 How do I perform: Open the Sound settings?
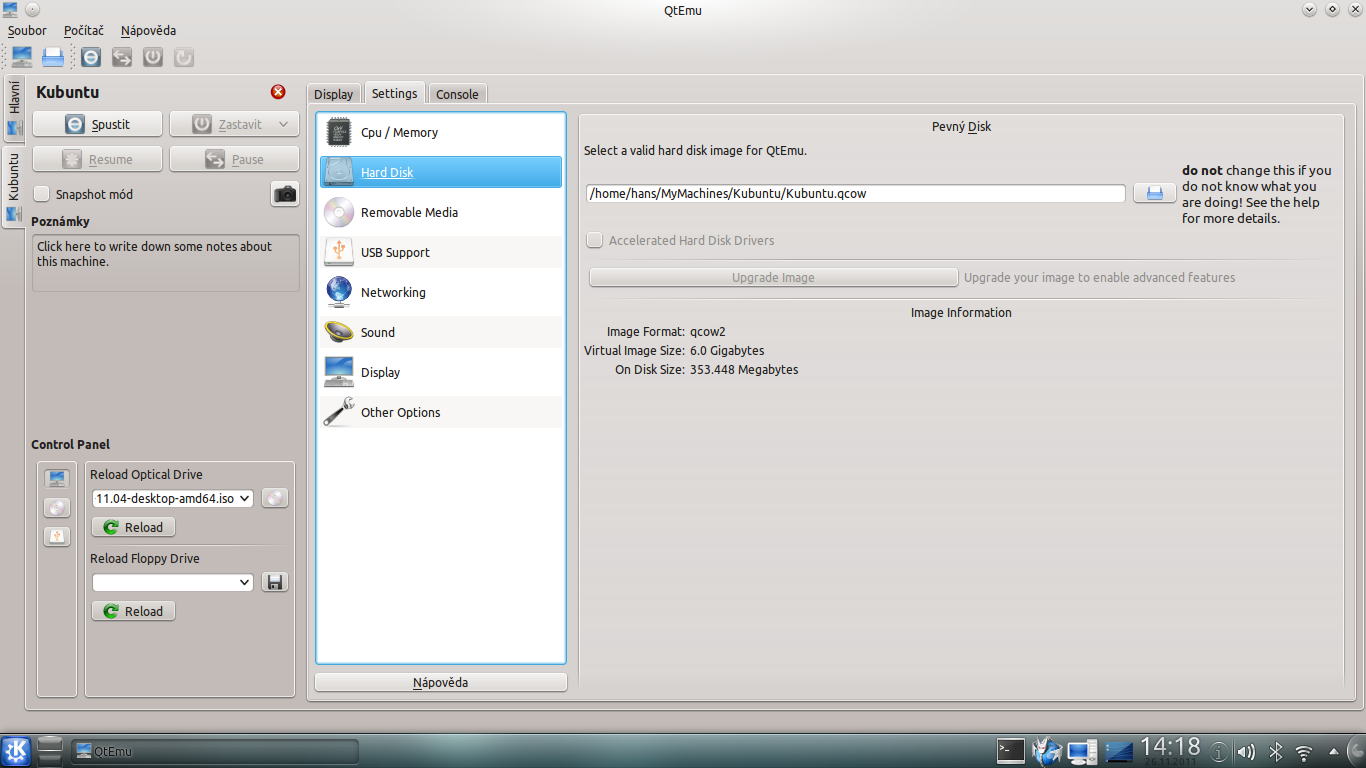[441, 332]
